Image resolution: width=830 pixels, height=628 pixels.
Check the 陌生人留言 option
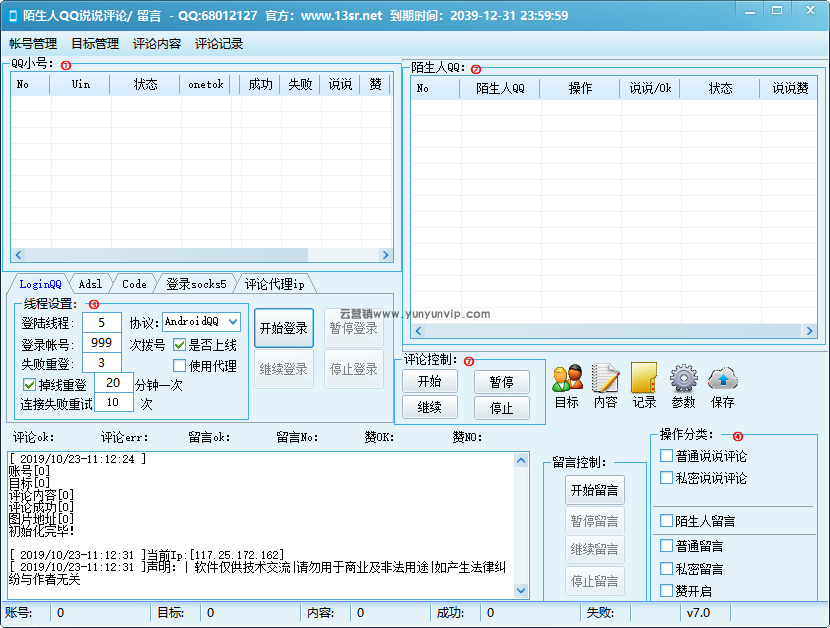point(666,521)
